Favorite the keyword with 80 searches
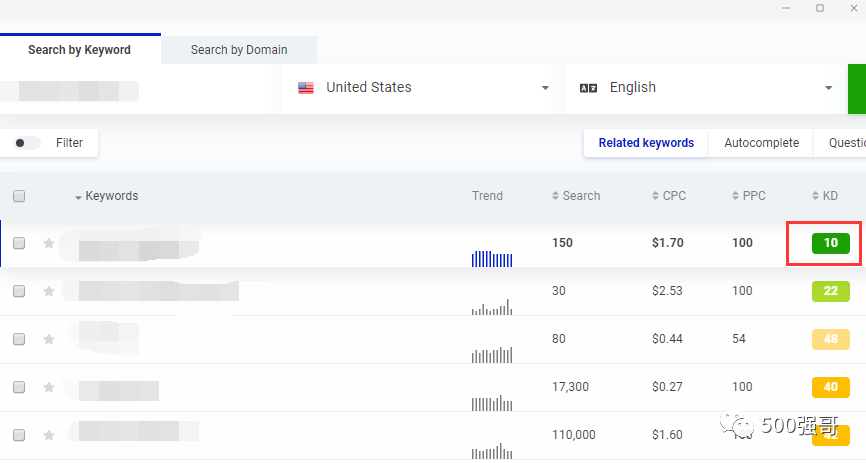This screenshot has height=463, width=866. pyautogui.click(x=49, y=339)
